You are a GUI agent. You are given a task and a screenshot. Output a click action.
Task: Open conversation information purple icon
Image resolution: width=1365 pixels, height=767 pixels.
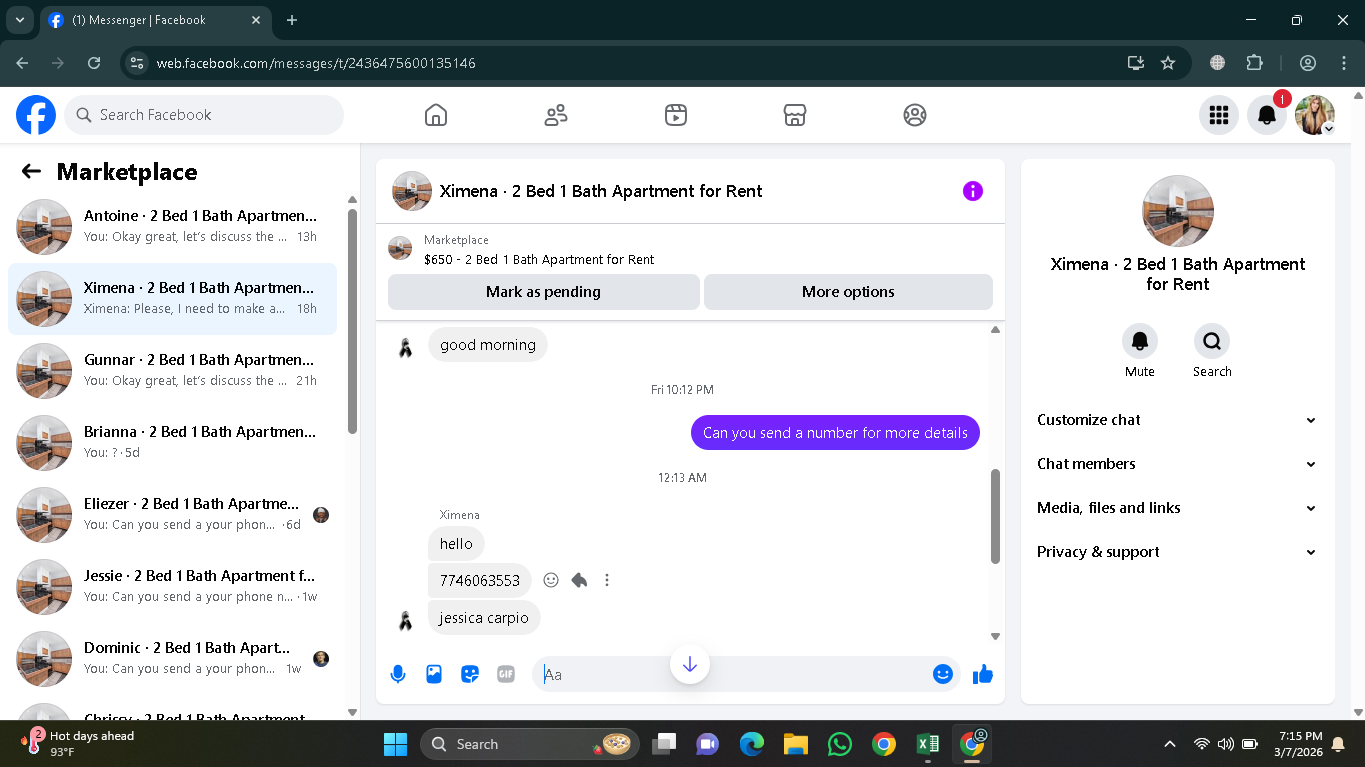click(973, 191)
